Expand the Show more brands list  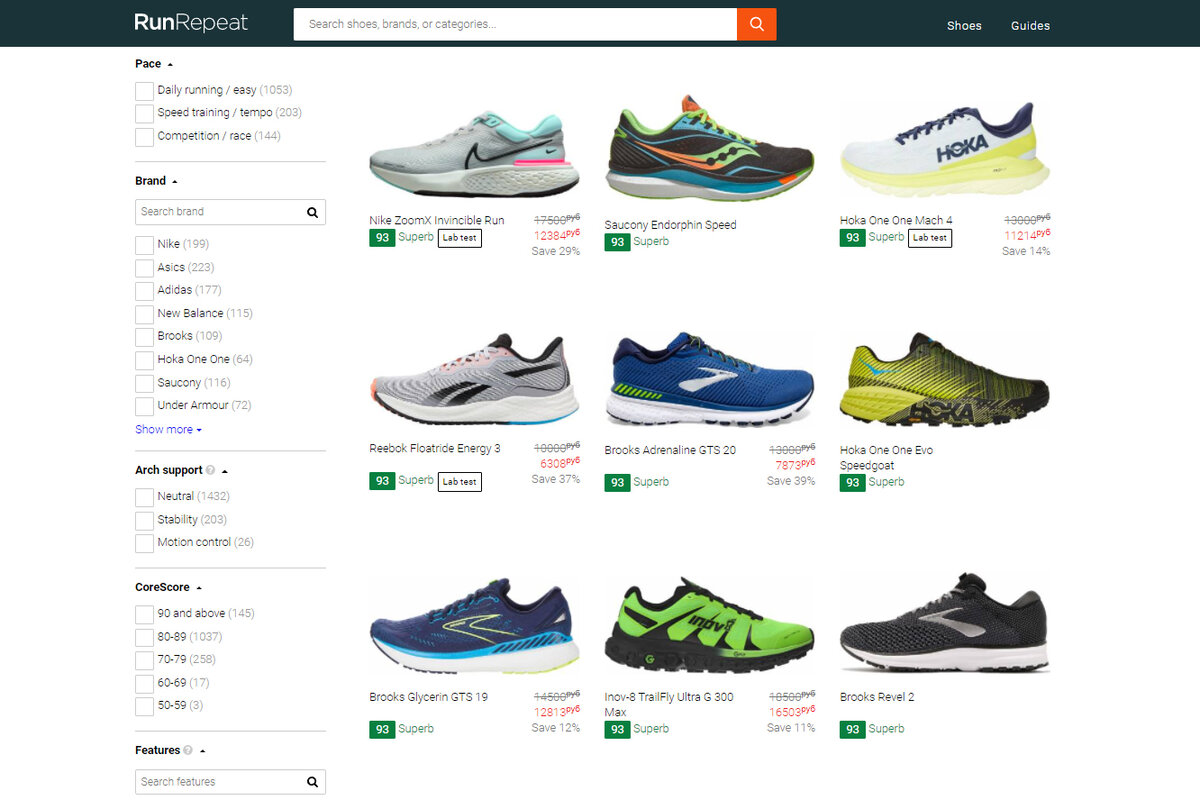click(168, 429)
